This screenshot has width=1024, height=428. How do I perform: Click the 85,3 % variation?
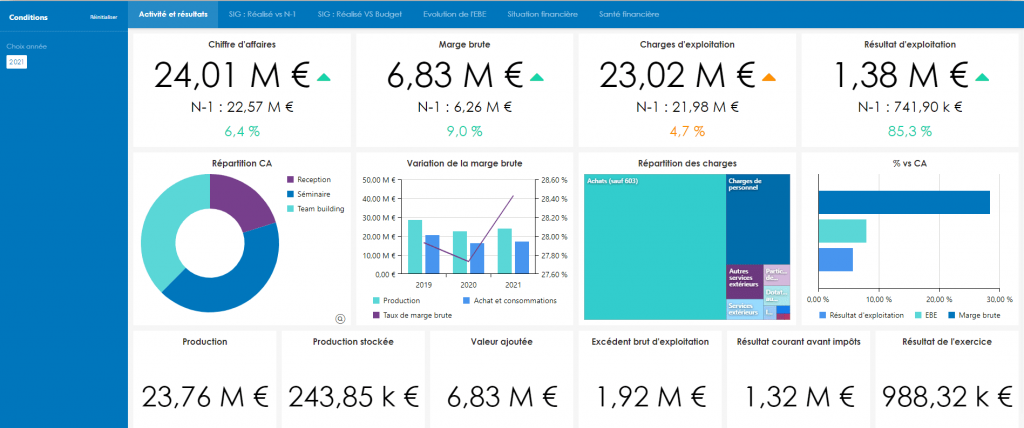910,131
